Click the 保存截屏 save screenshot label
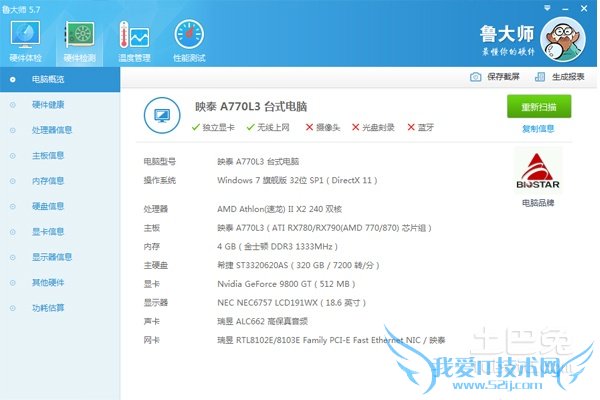 503,77
